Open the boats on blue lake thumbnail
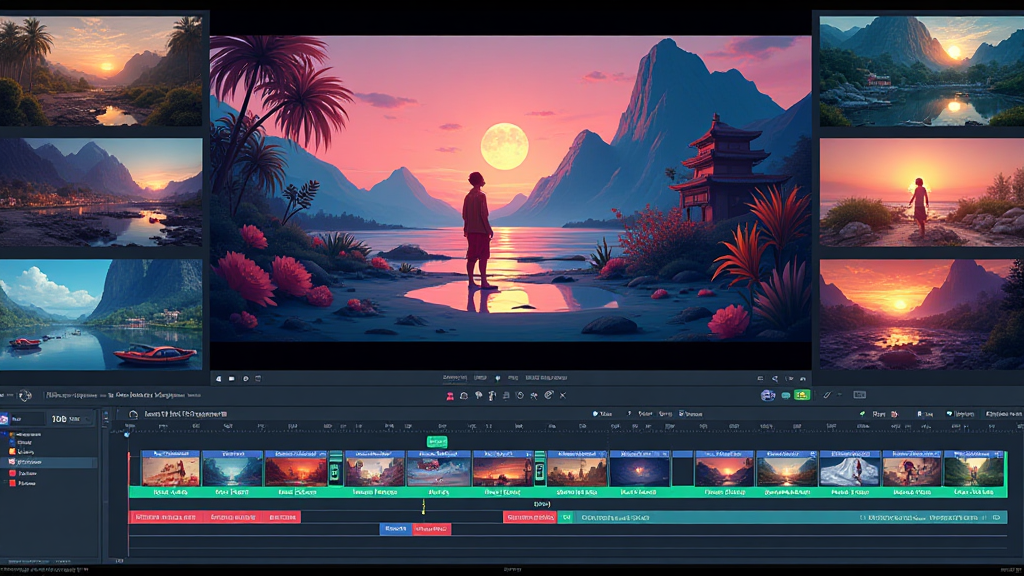This screenshot has height=576, width=1024. click(x=101, y=314)
